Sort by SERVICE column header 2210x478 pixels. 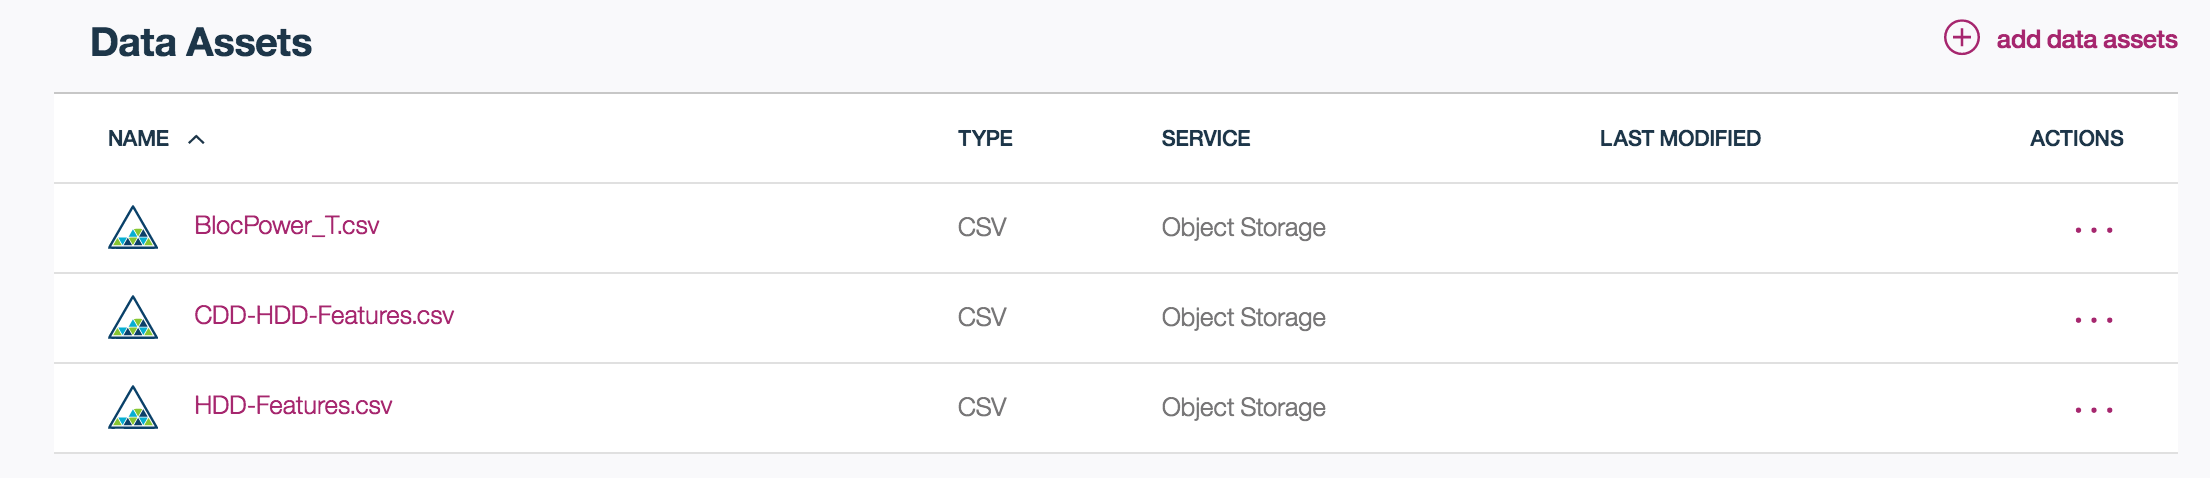click(x=1205, y=138)
